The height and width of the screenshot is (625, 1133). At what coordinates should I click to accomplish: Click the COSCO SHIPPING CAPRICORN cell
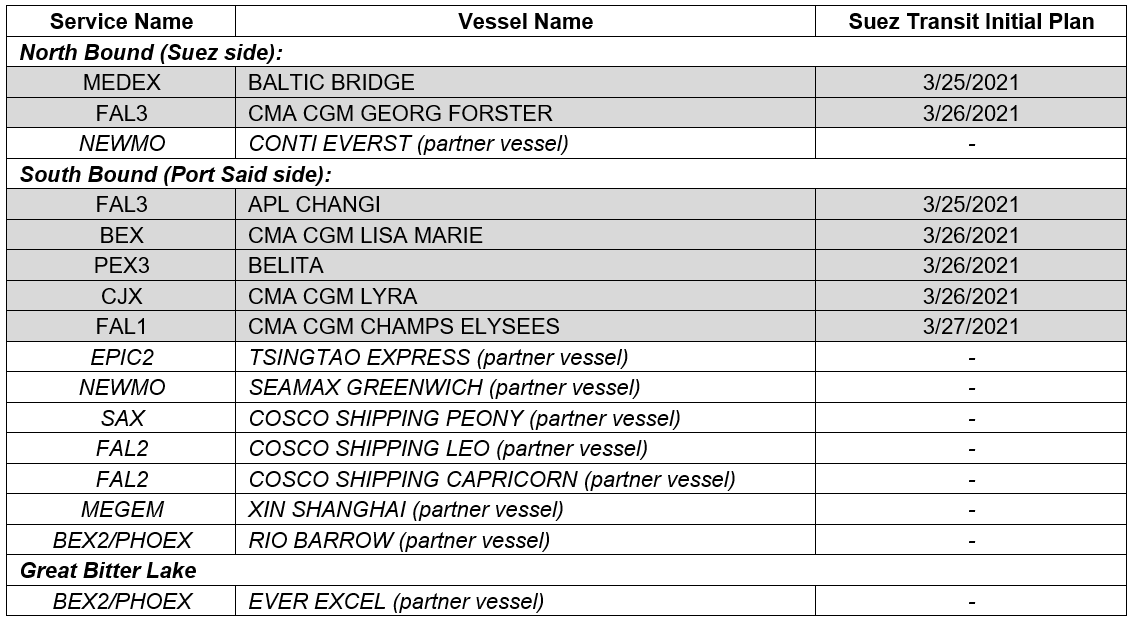pos(525,479)
